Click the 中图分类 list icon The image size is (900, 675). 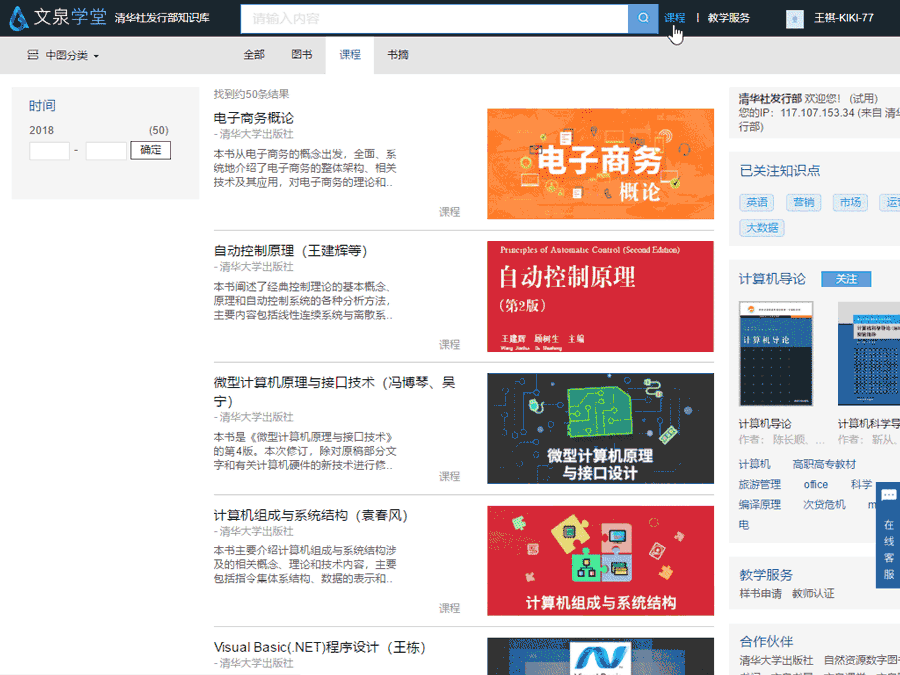pyautogui.click(x=33, y=55)
